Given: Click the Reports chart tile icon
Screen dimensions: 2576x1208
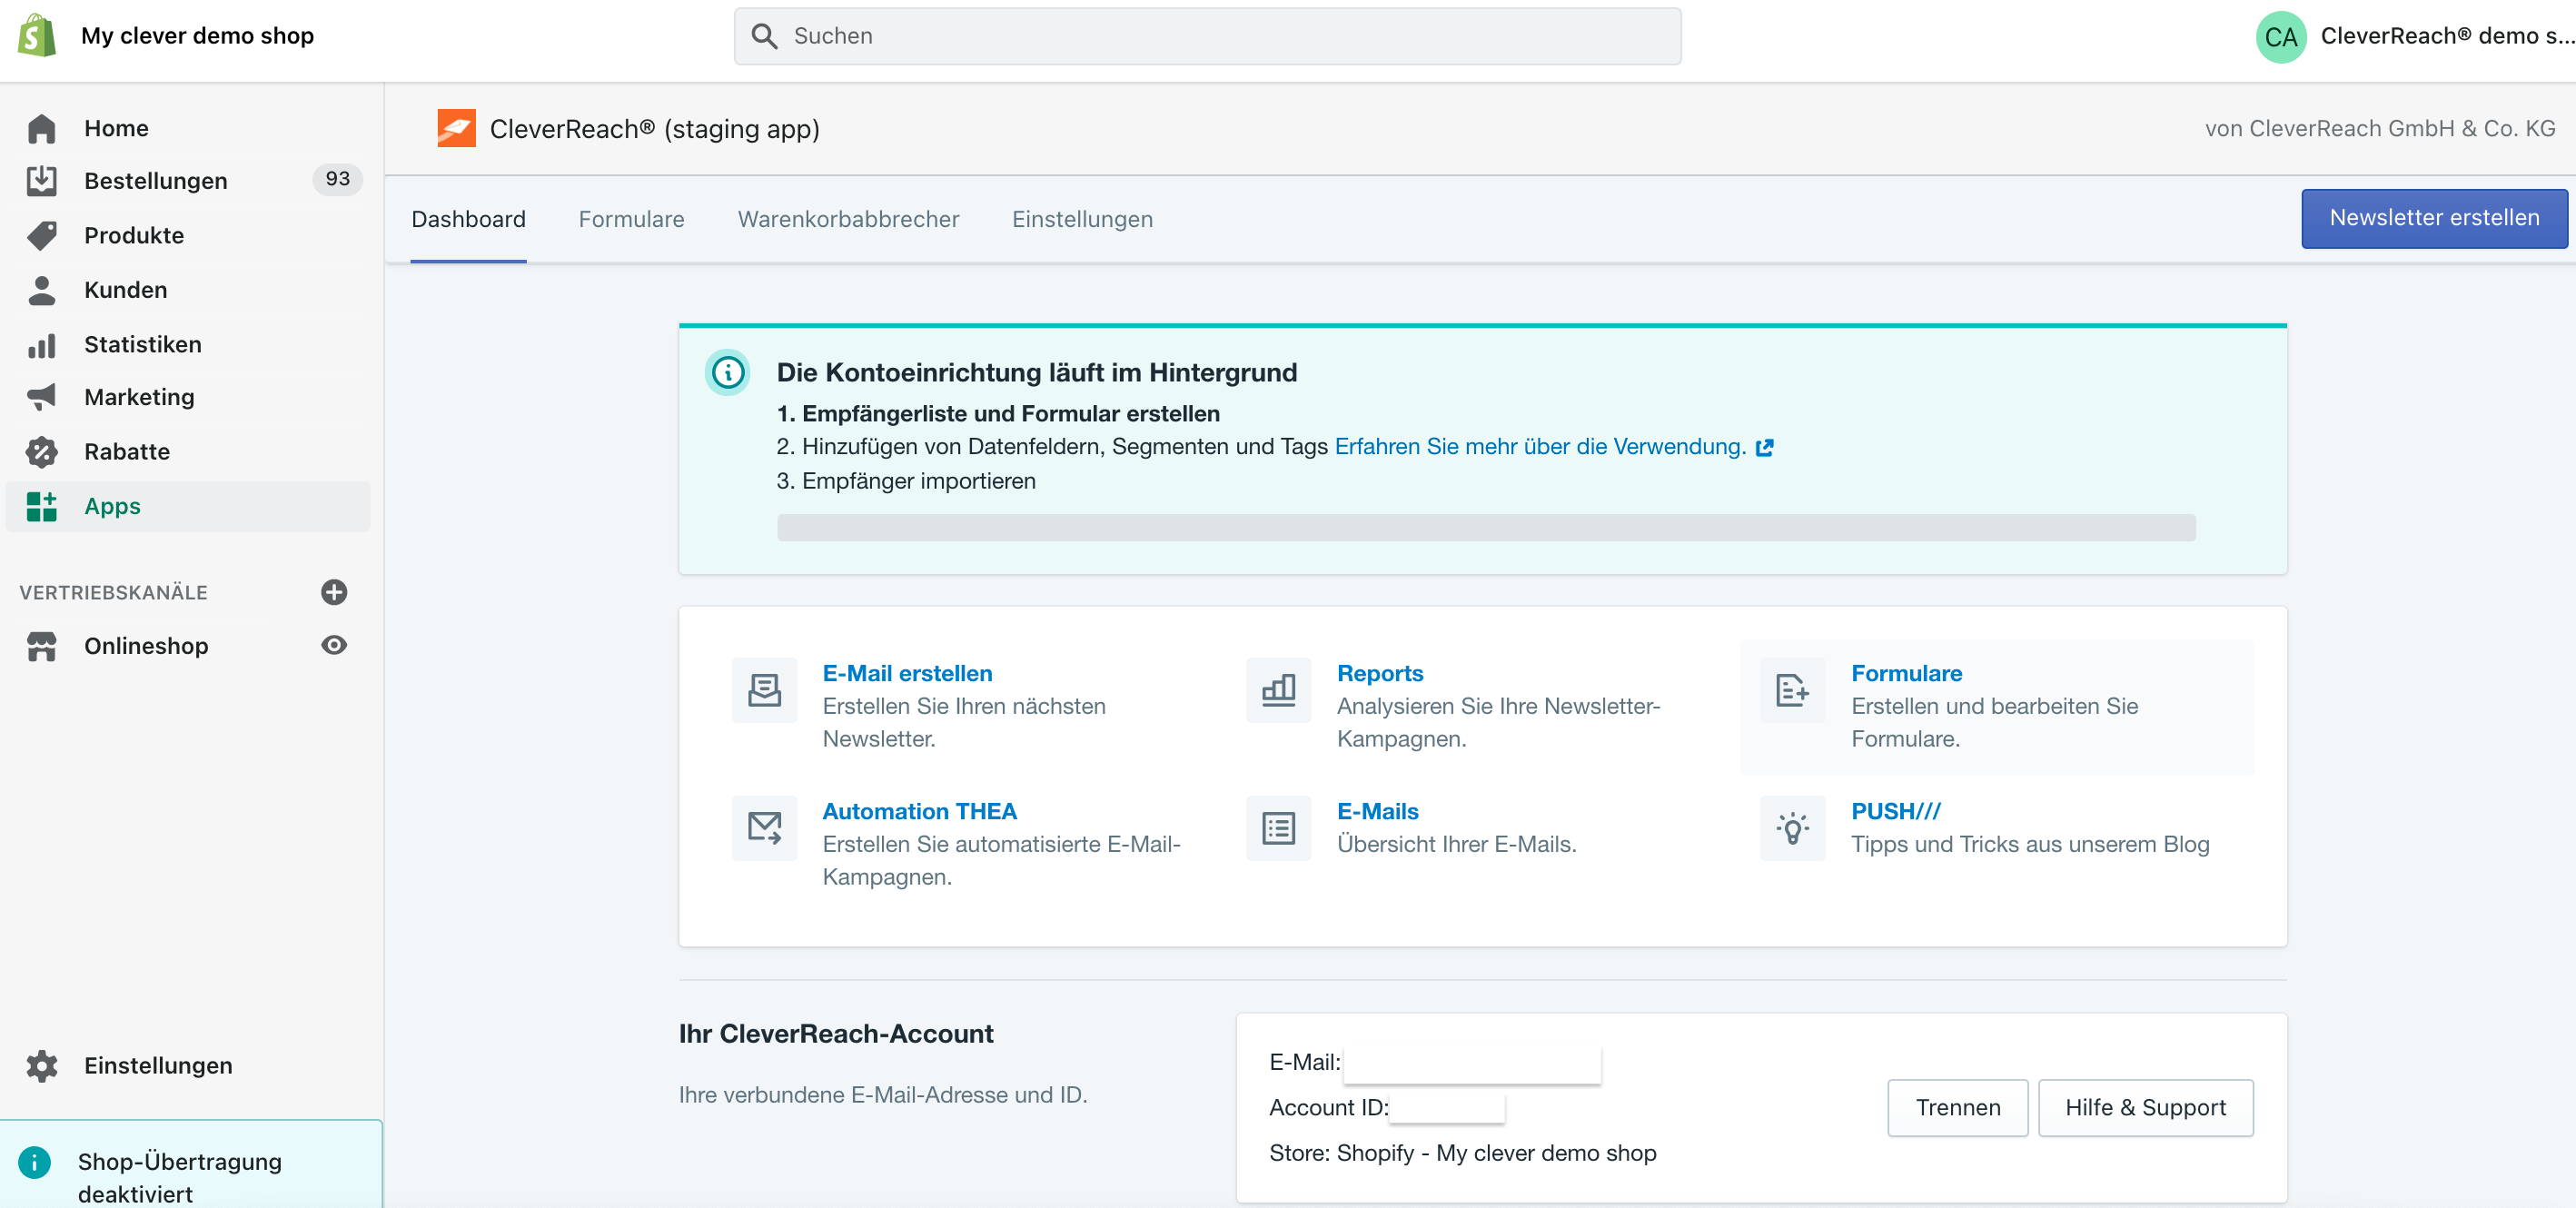Looking at the screenshot, I should (x=1279, y=690).
